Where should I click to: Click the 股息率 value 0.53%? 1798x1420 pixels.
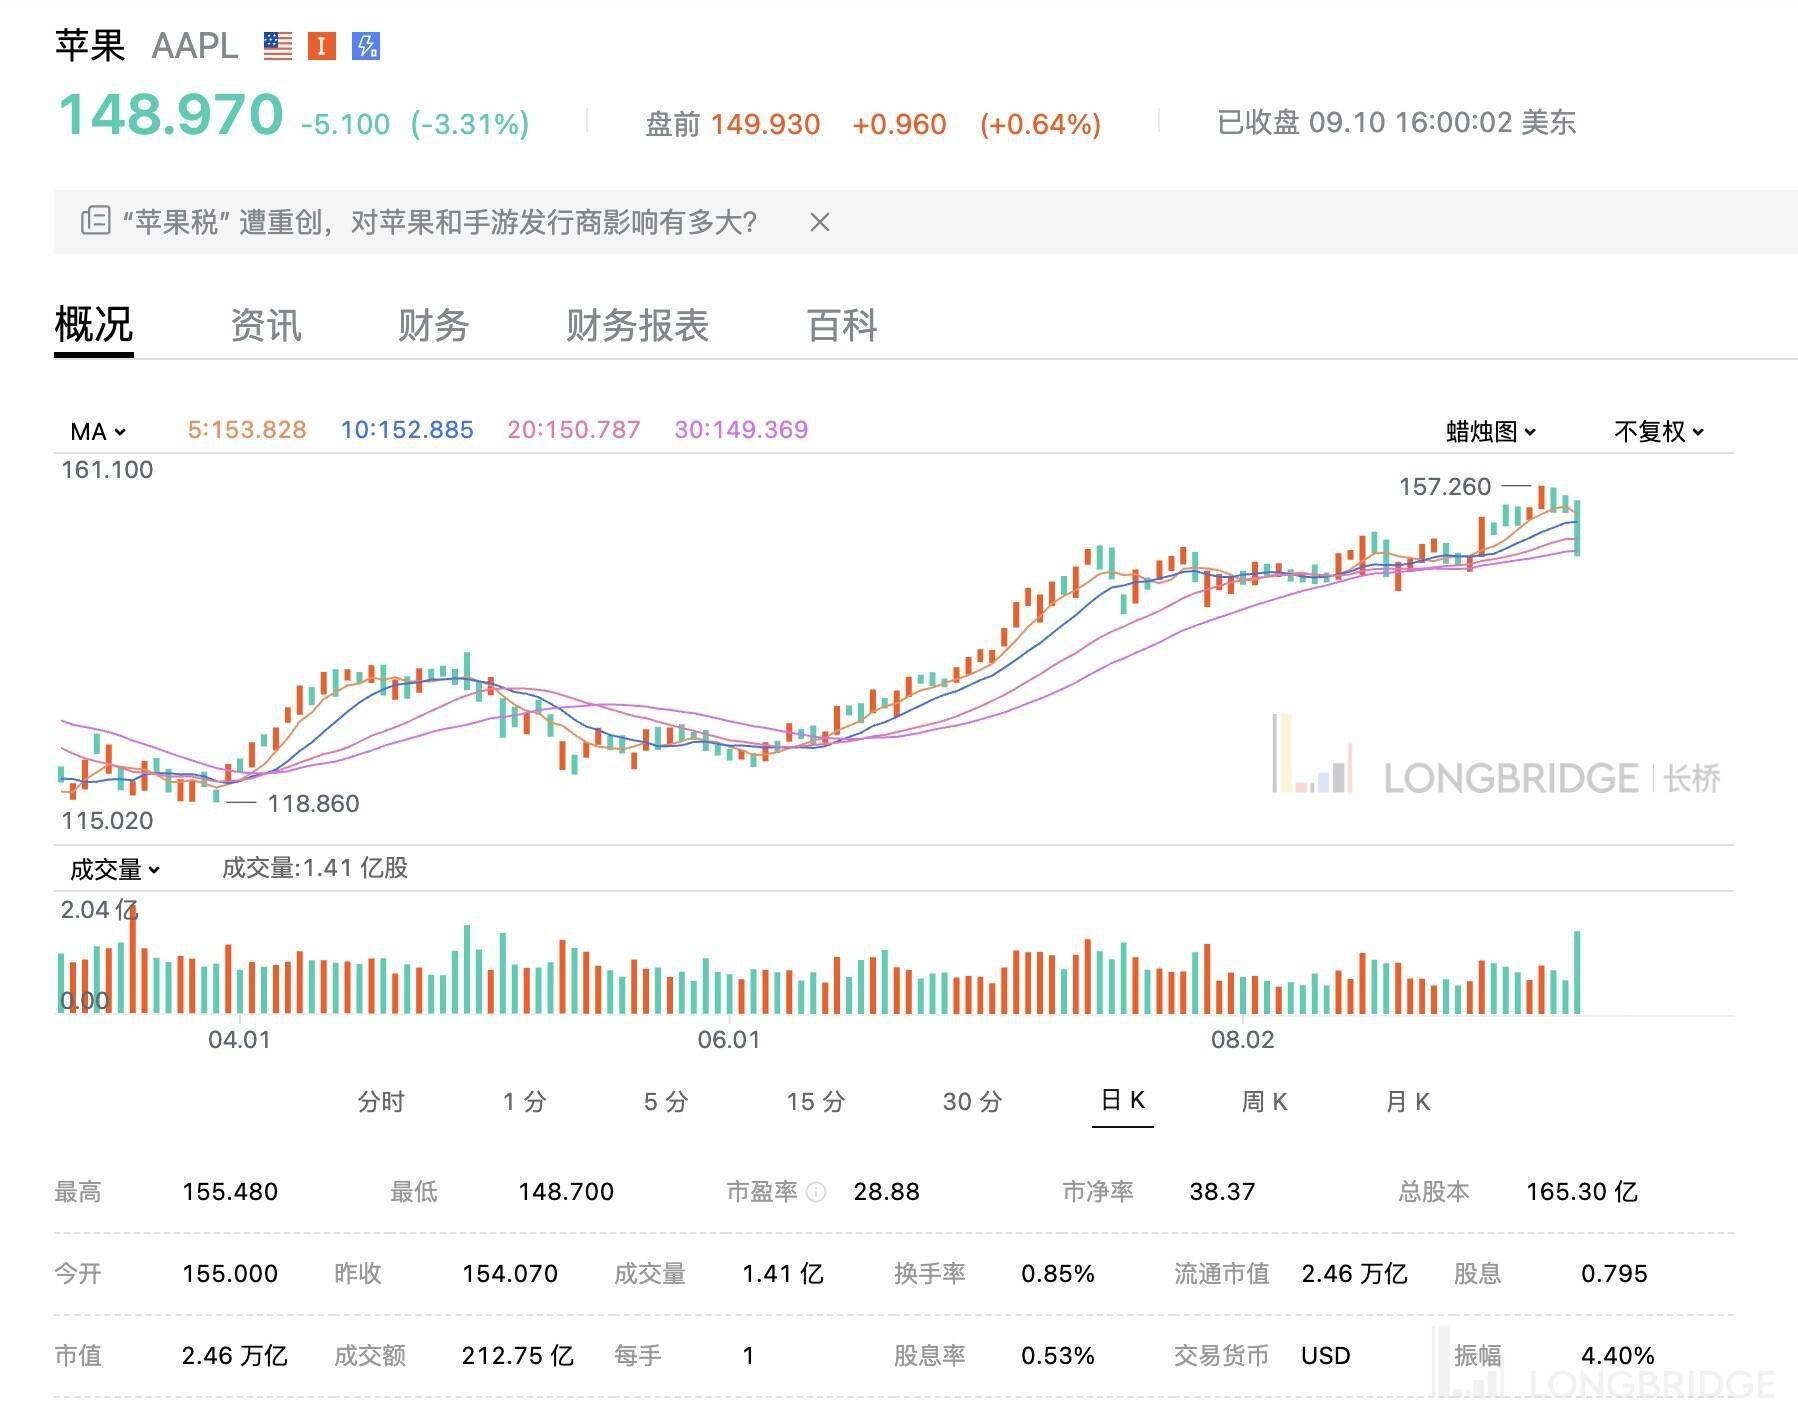tap(1058, 1356)
